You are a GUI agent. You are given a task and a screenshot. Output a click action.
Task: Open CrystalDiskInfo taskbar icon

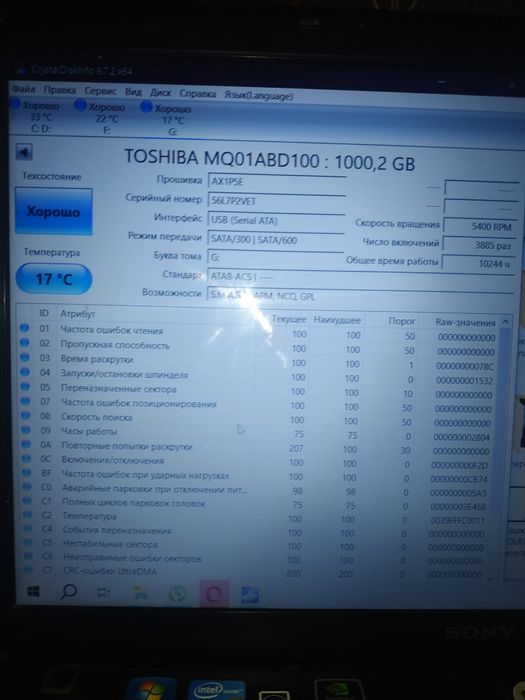[x=250, y=595]
